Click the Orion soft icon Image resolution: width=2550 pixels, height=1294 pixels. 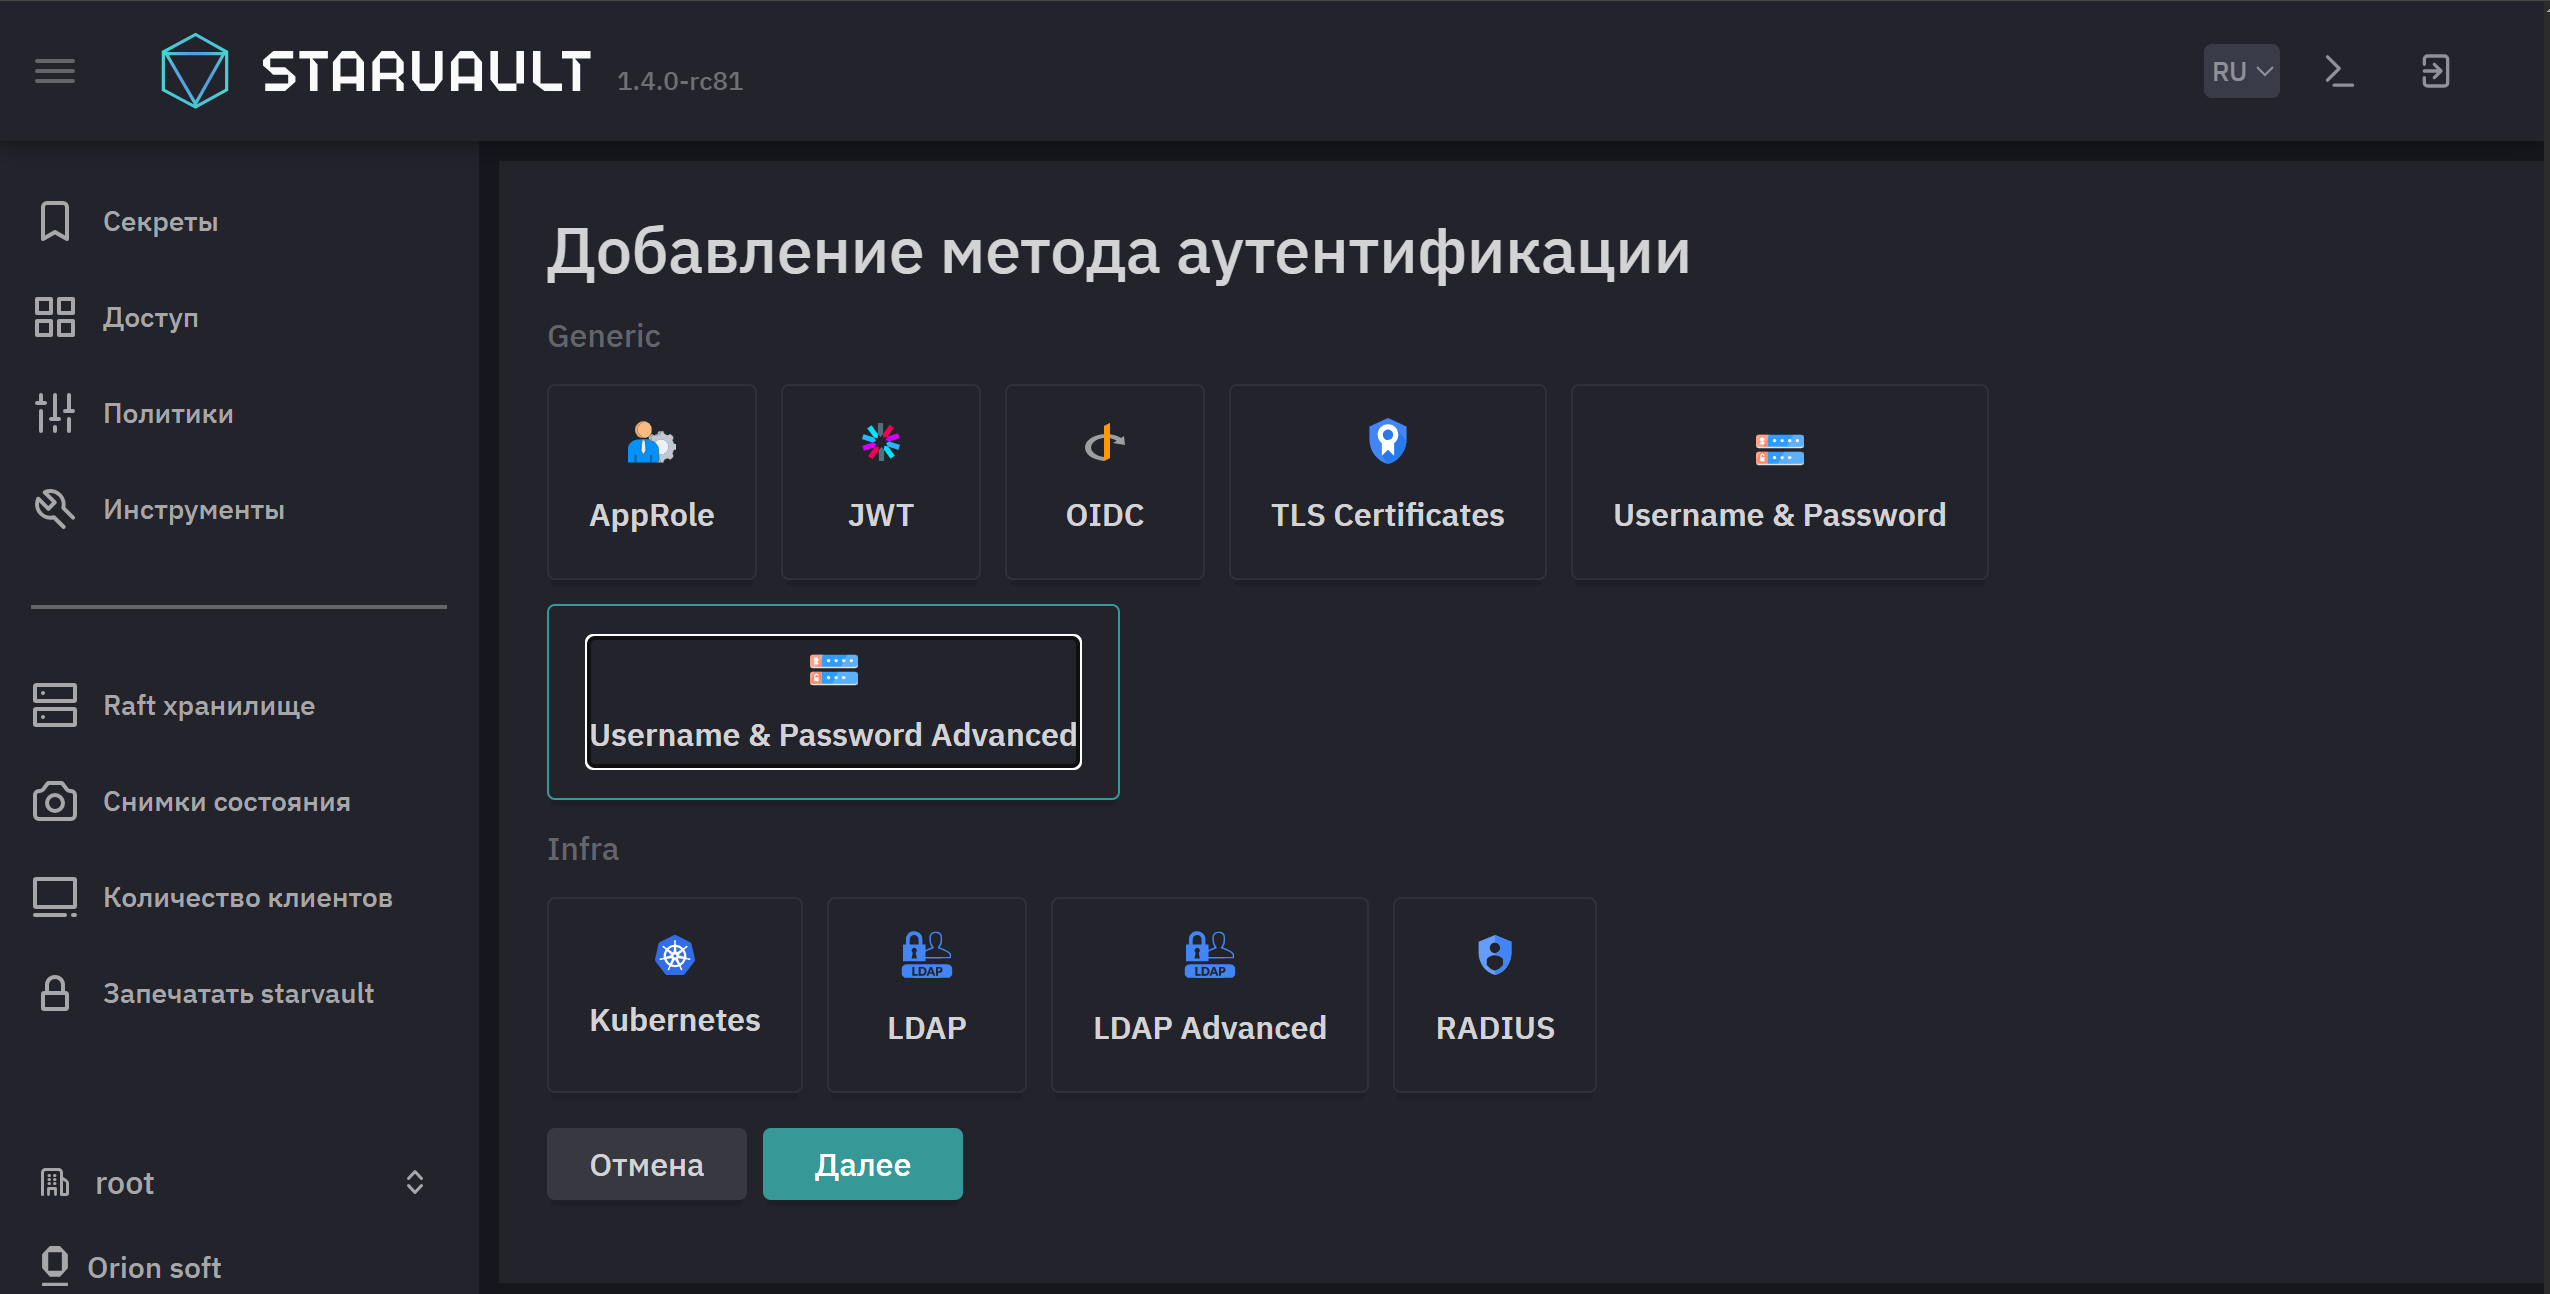(x=55, y=1266)
